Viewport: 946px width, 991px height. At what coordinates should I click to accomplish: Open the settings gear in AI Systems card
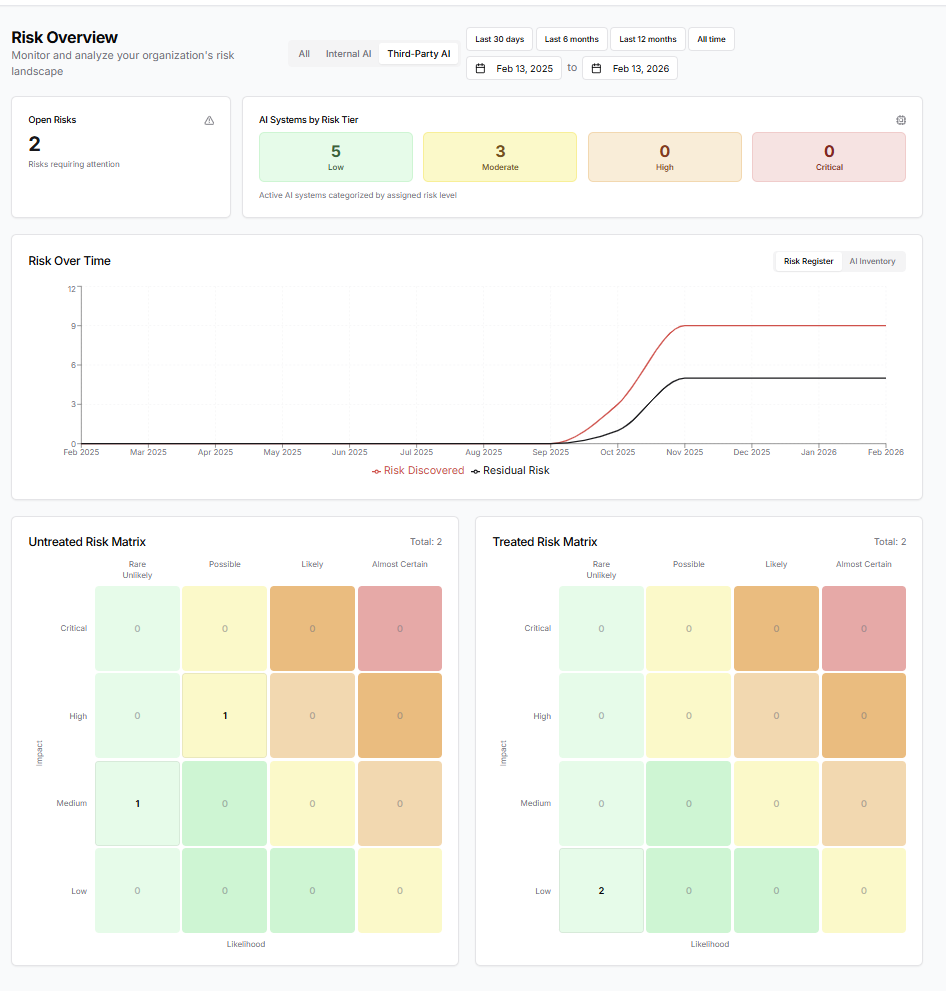click(901, 120)
